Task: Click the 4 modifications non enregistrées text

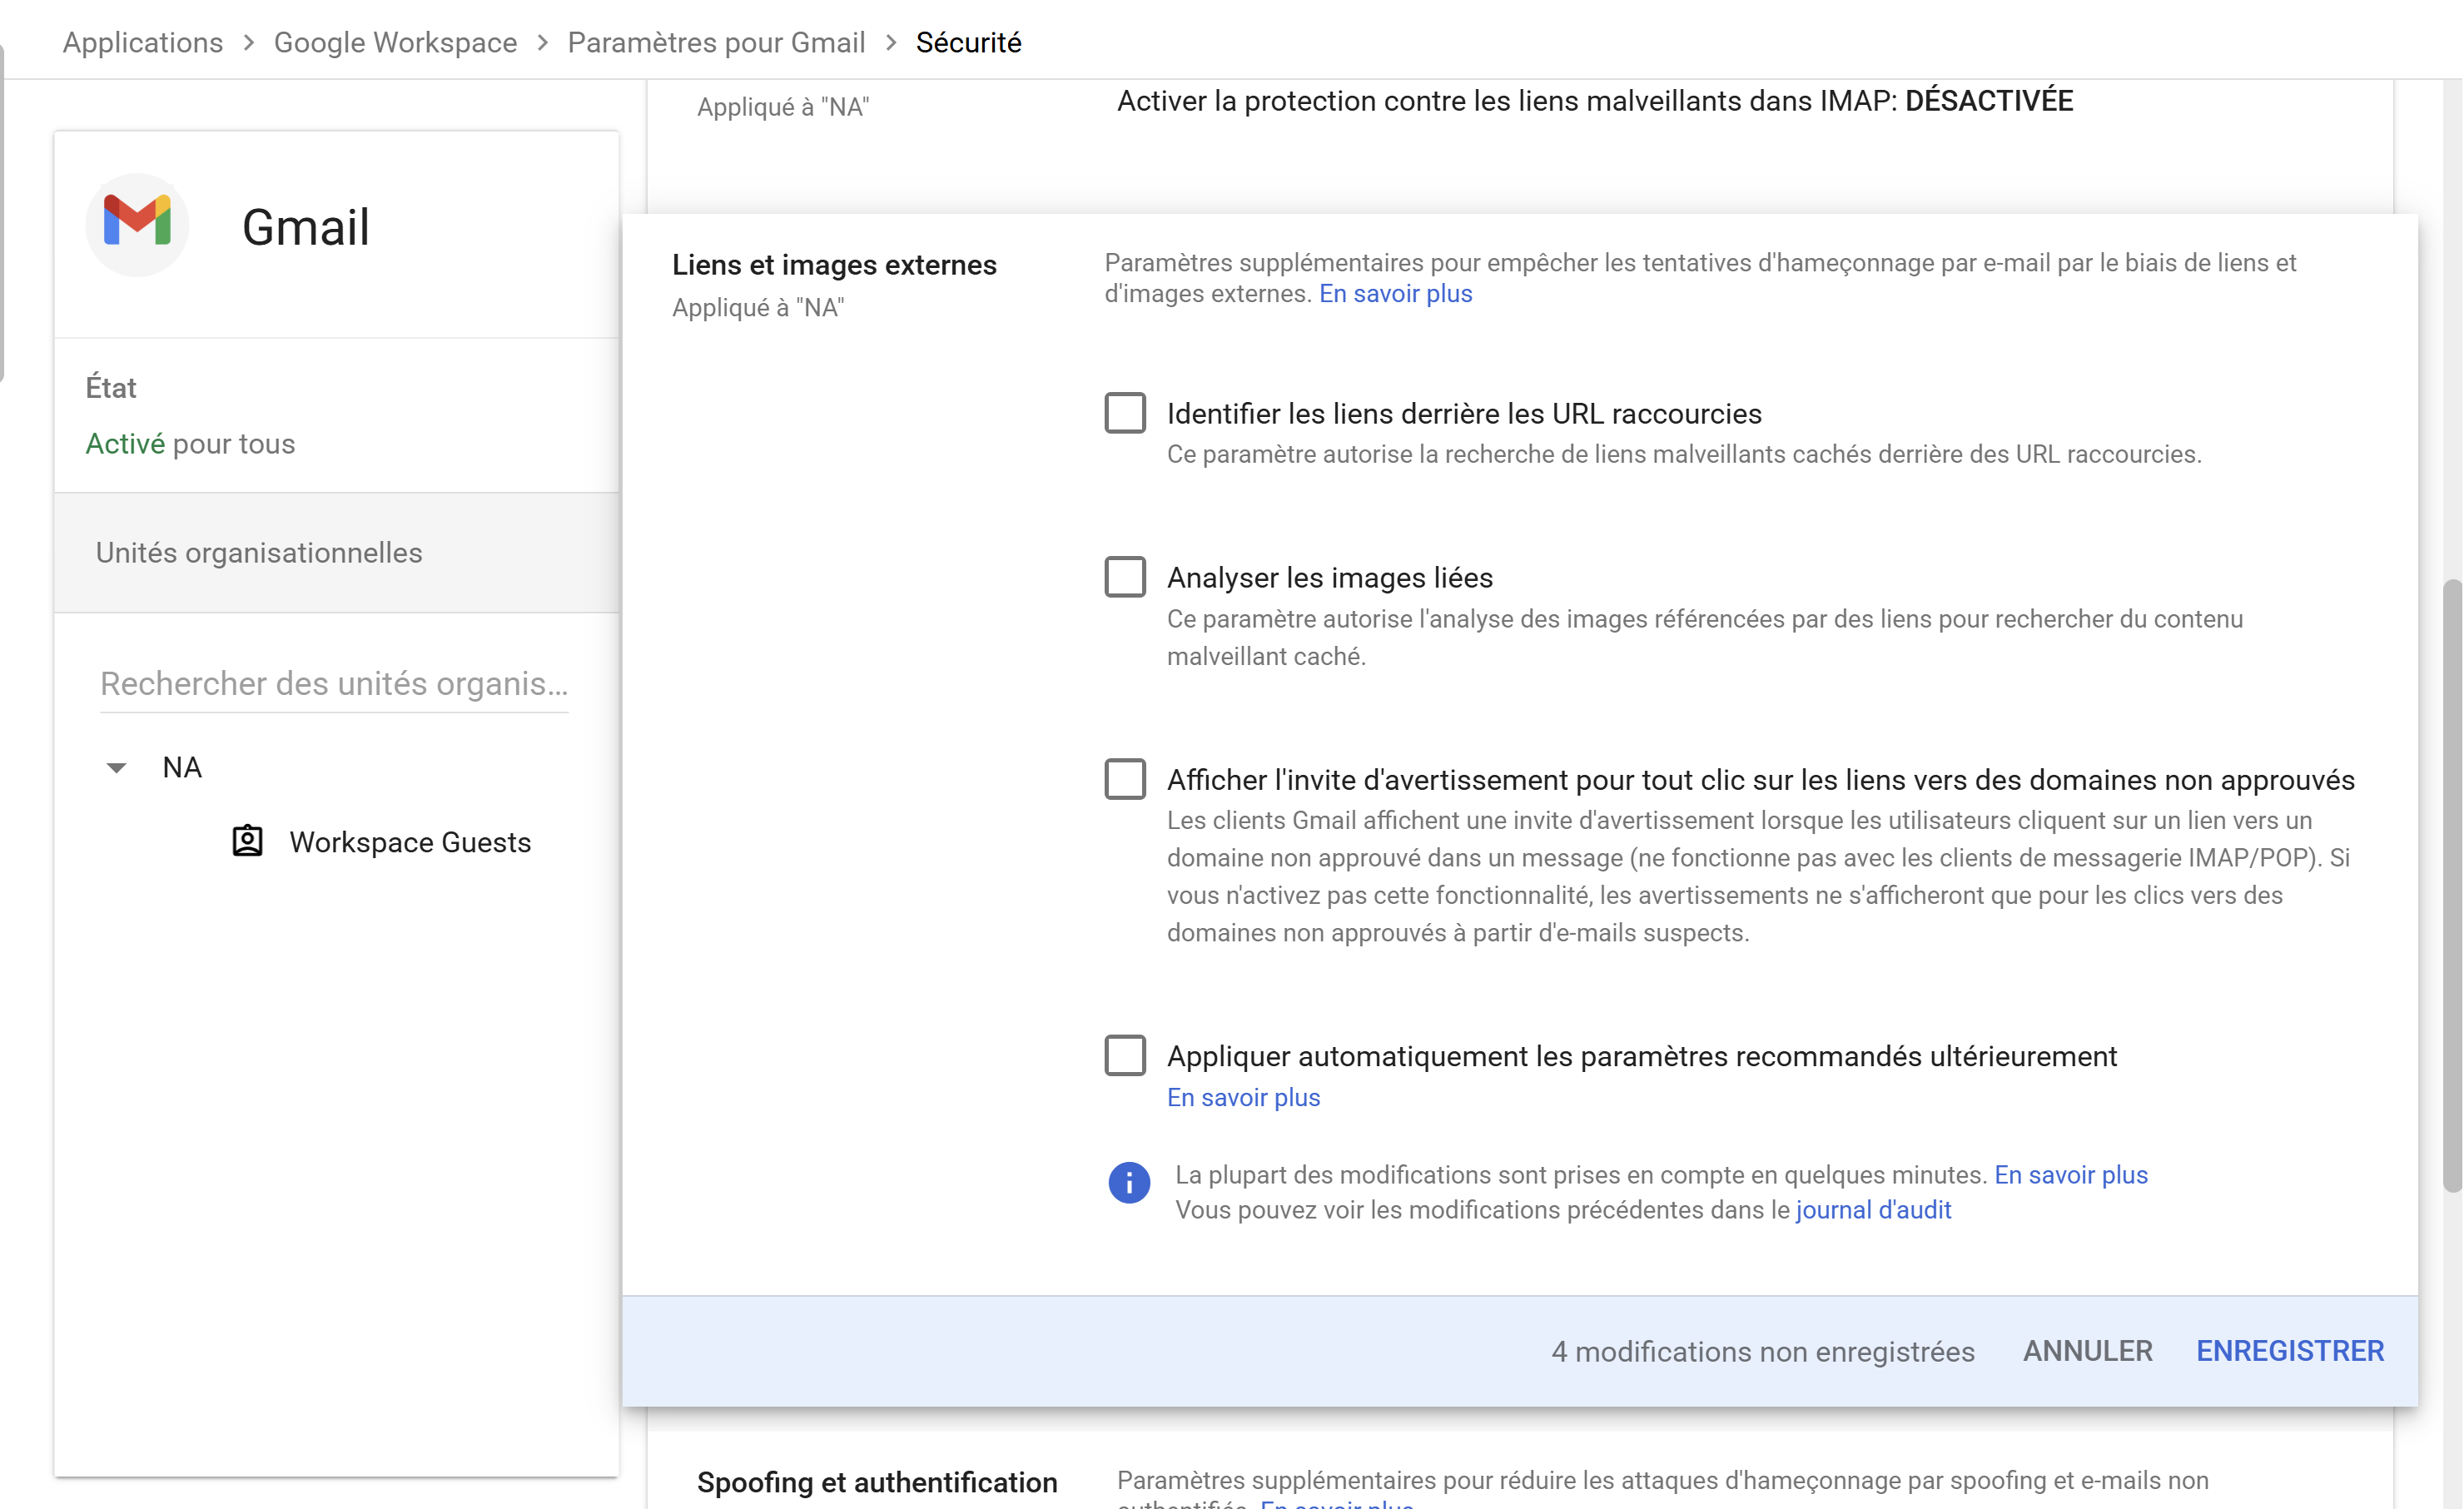Action: coord(1762,1351)
